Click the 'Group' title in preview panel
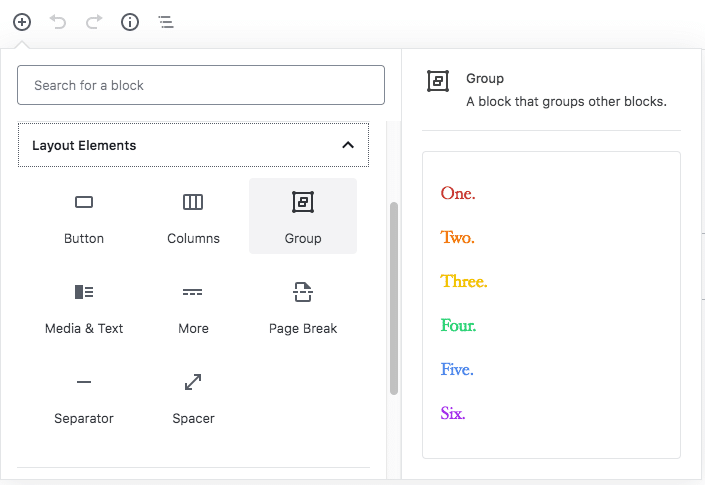Screen dimensions: 705x485 click(x=485, y=78)
